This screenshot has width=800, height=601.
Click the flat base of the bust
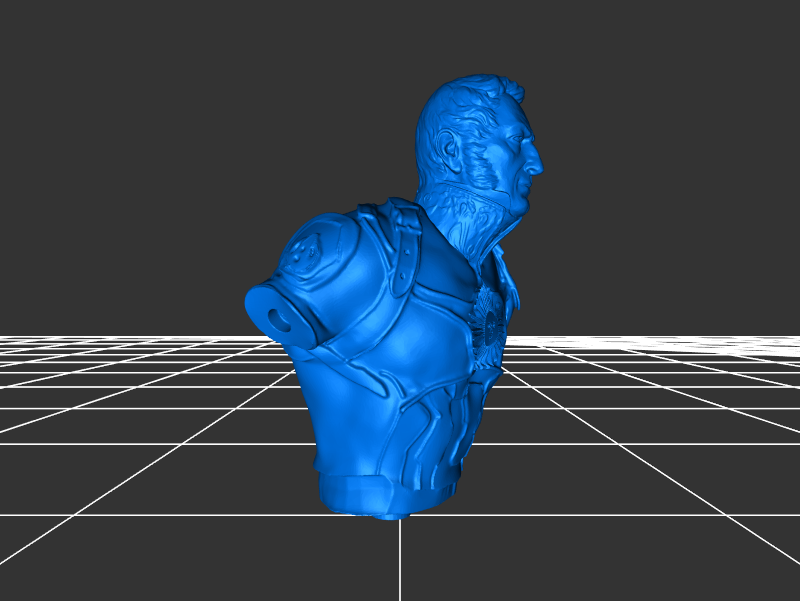tap(360, 494)
